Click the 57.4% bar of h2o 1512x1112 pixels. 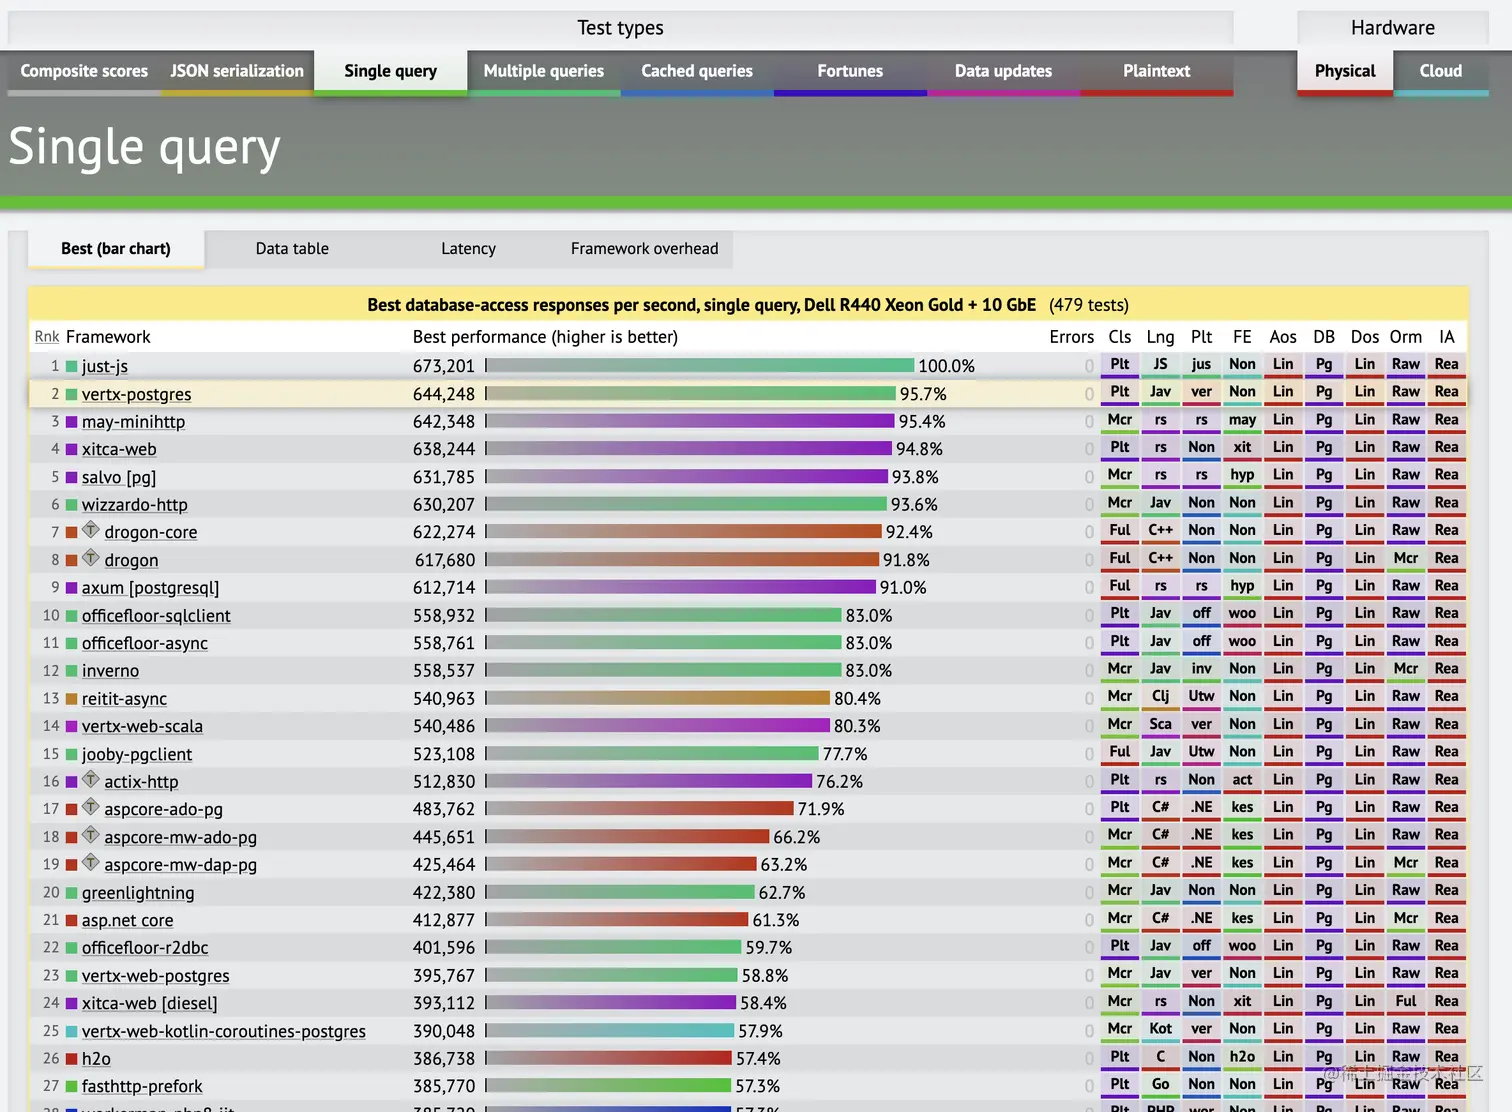tap(609, 1058)
